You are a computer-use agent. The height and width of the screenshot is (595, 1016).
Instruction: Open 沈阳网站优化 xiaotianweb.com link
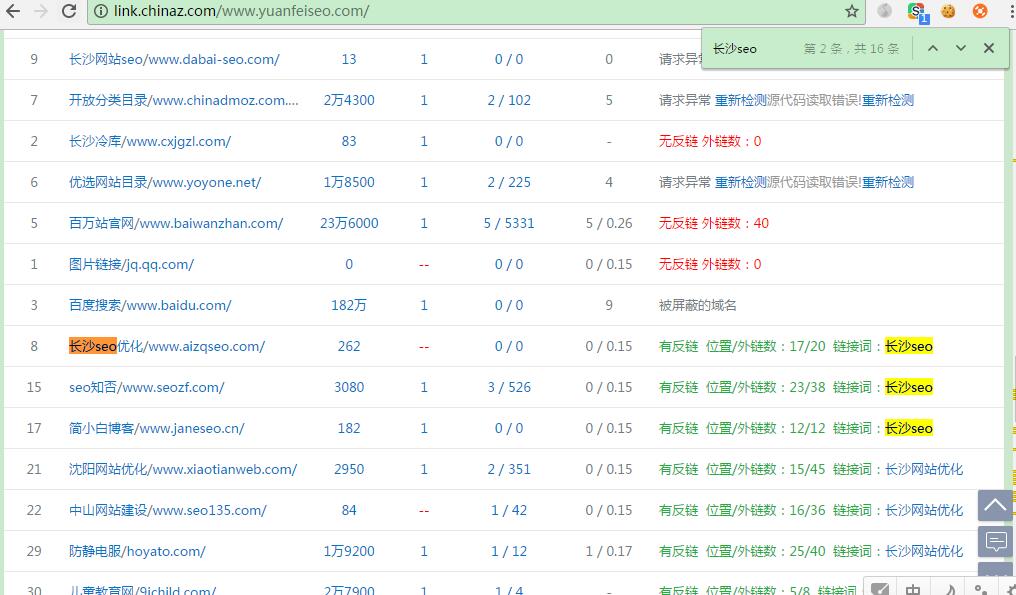click(183, 469)
